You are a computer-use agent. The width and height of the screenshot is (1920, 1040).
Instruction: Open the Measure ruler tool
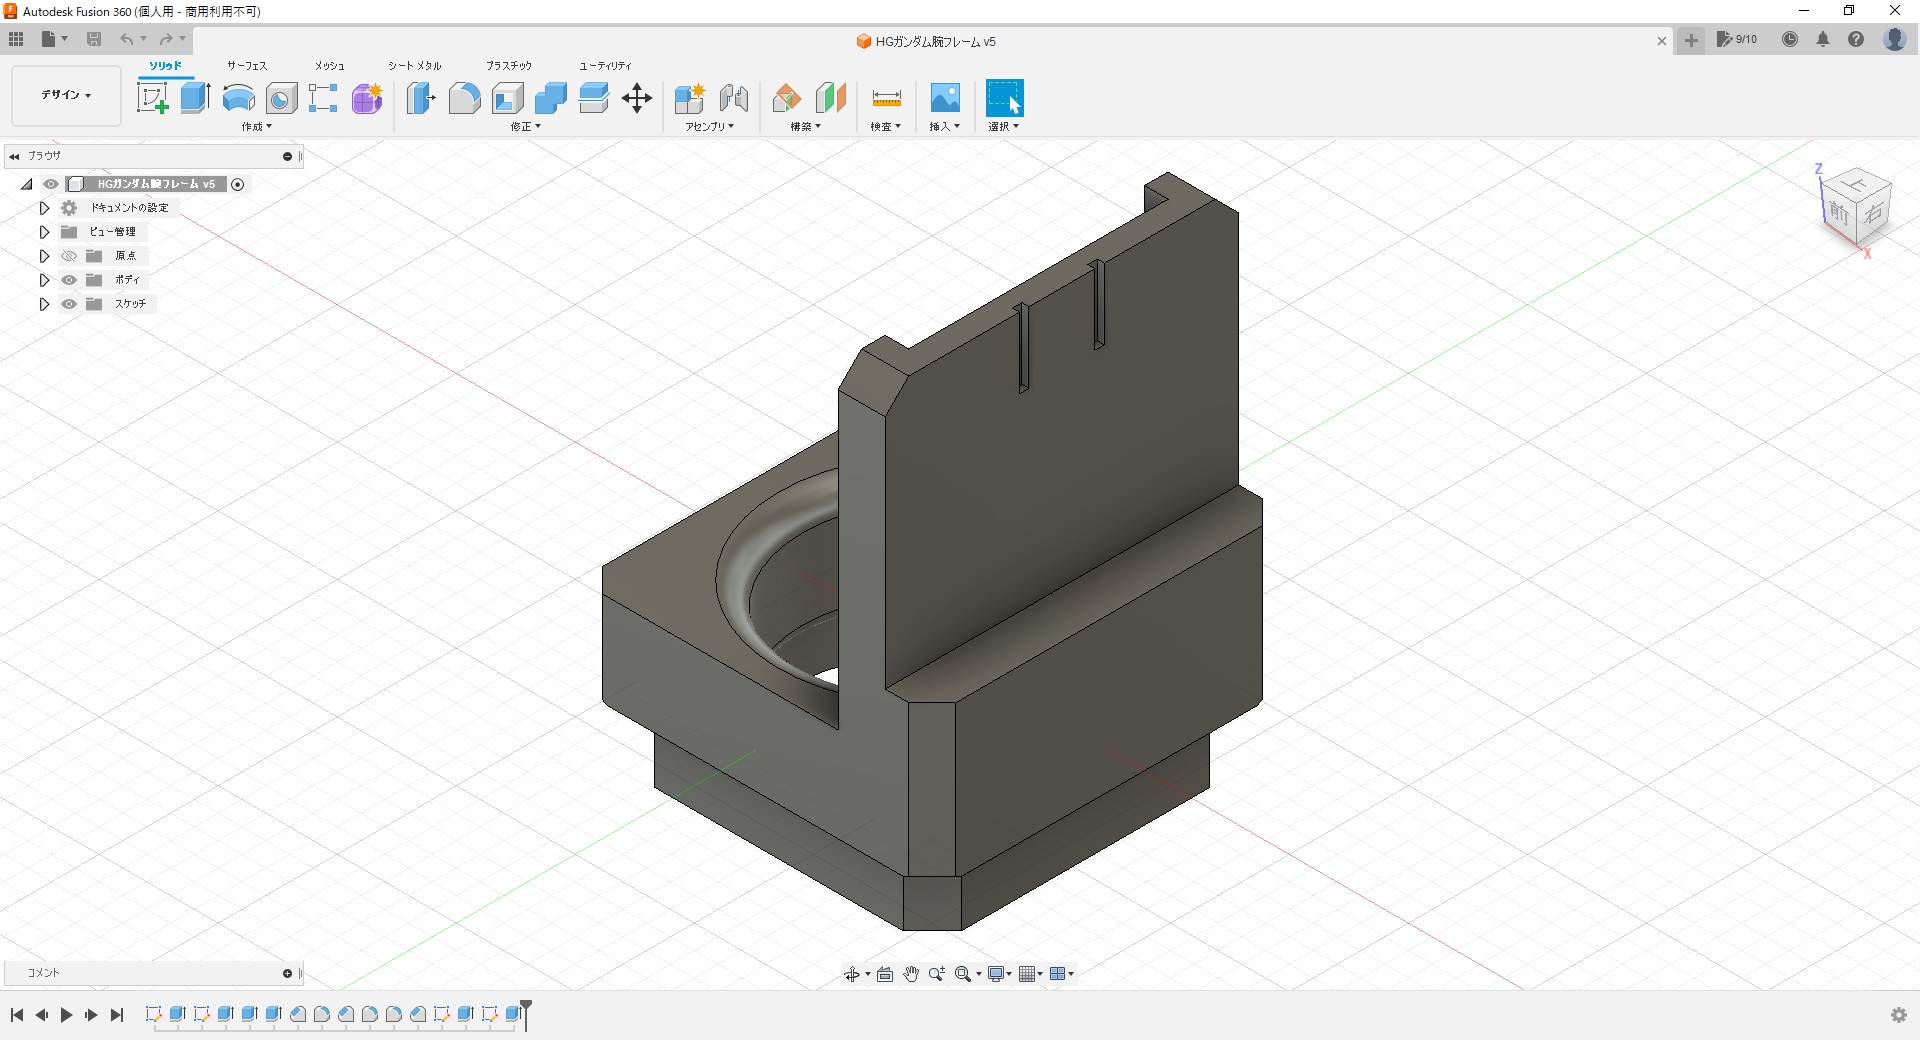886,98
